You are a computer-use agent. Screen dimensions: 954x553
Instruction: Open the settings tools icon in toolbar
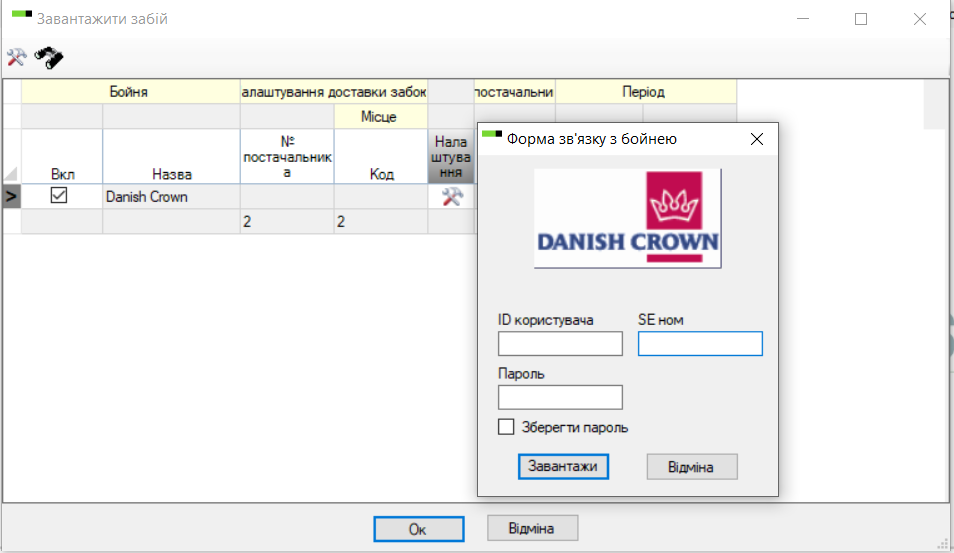(16, 58)
